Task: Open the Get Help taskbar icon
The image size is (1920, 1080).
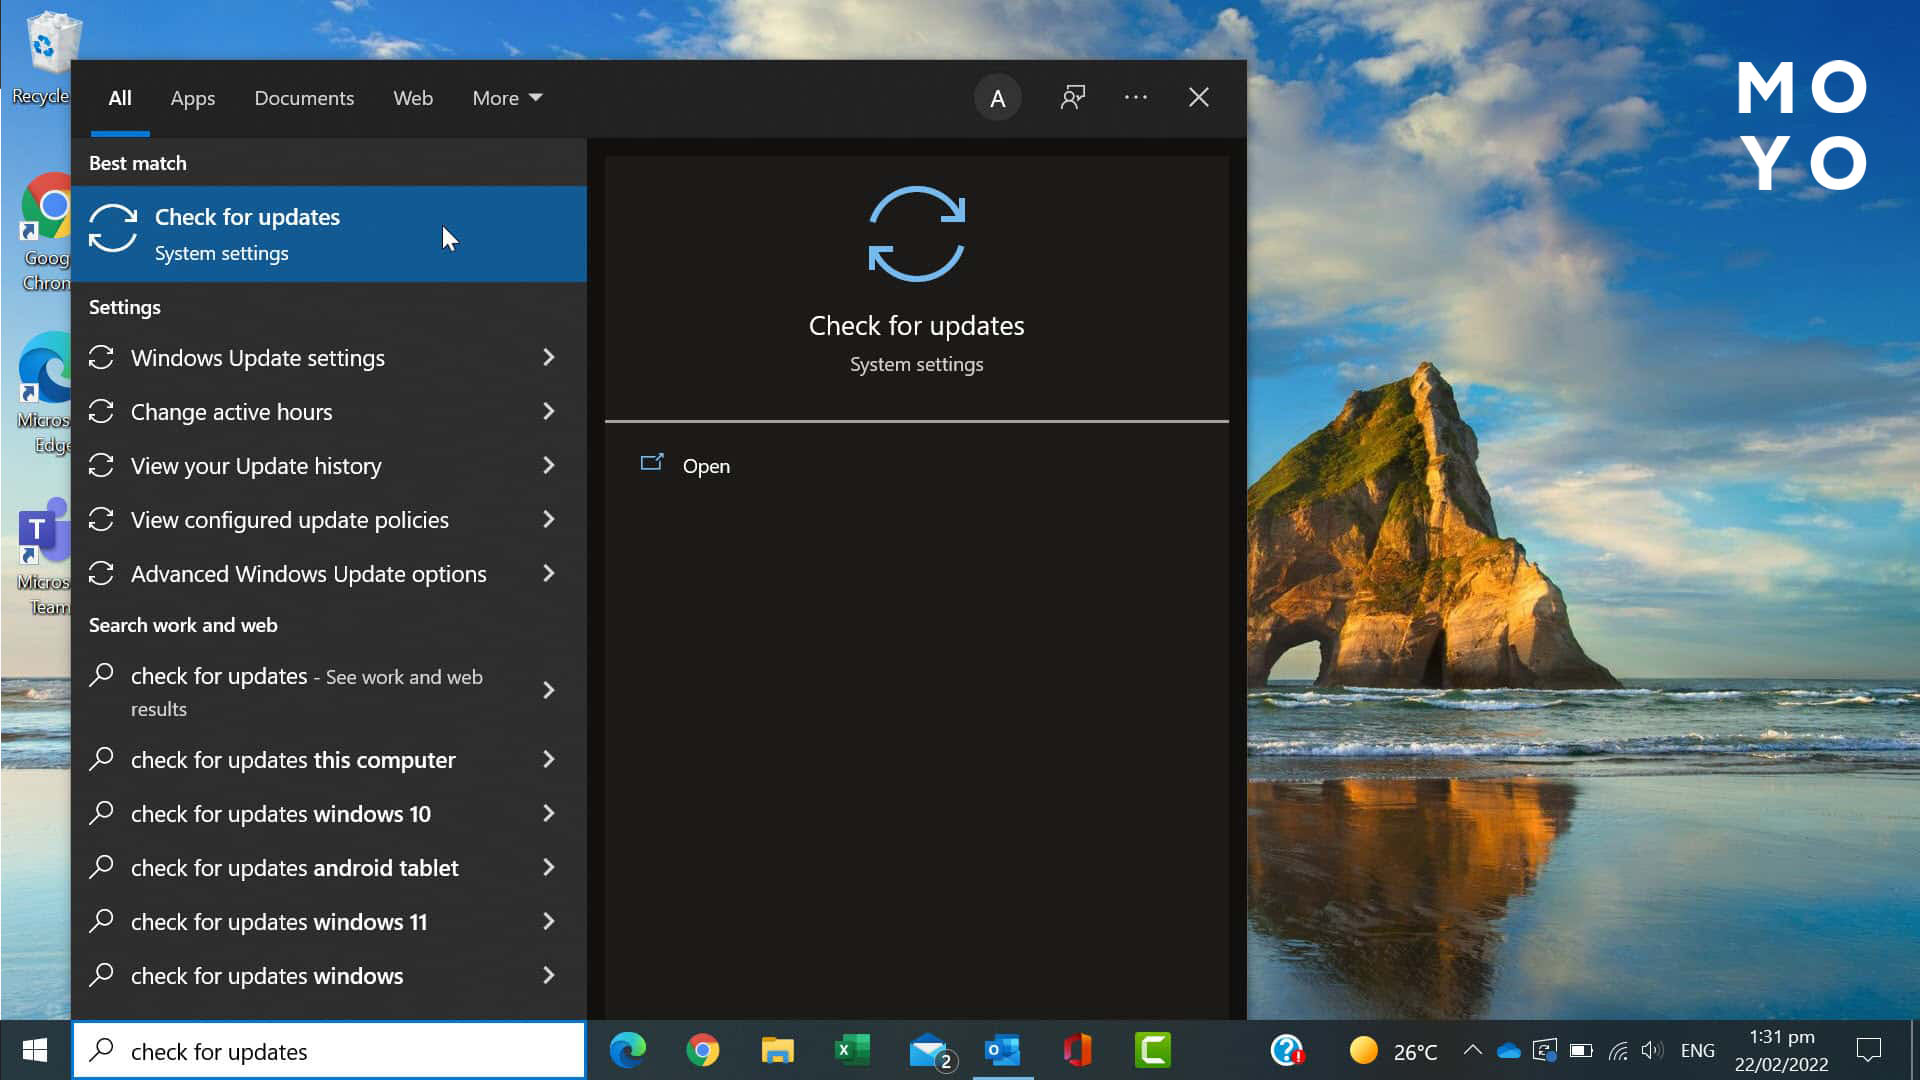Action: coord(1286,1050)
